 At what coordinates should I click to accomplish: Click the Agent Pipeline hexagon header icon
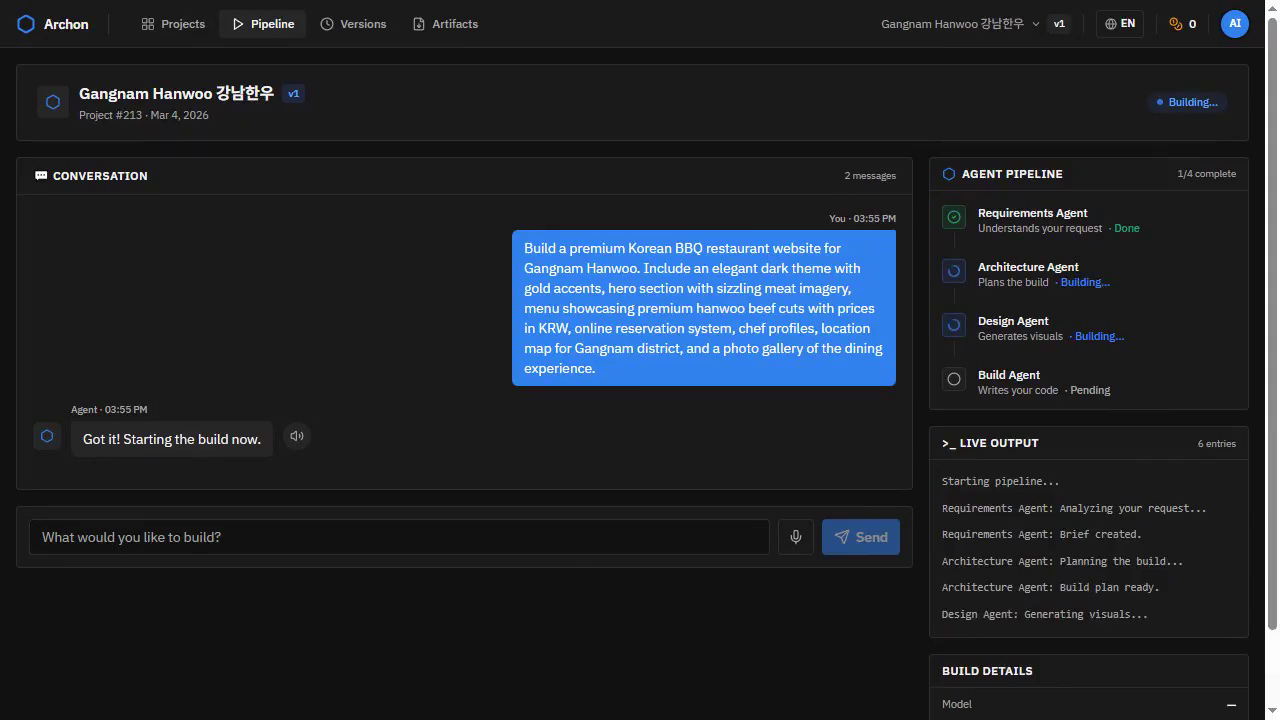point(949,174)
